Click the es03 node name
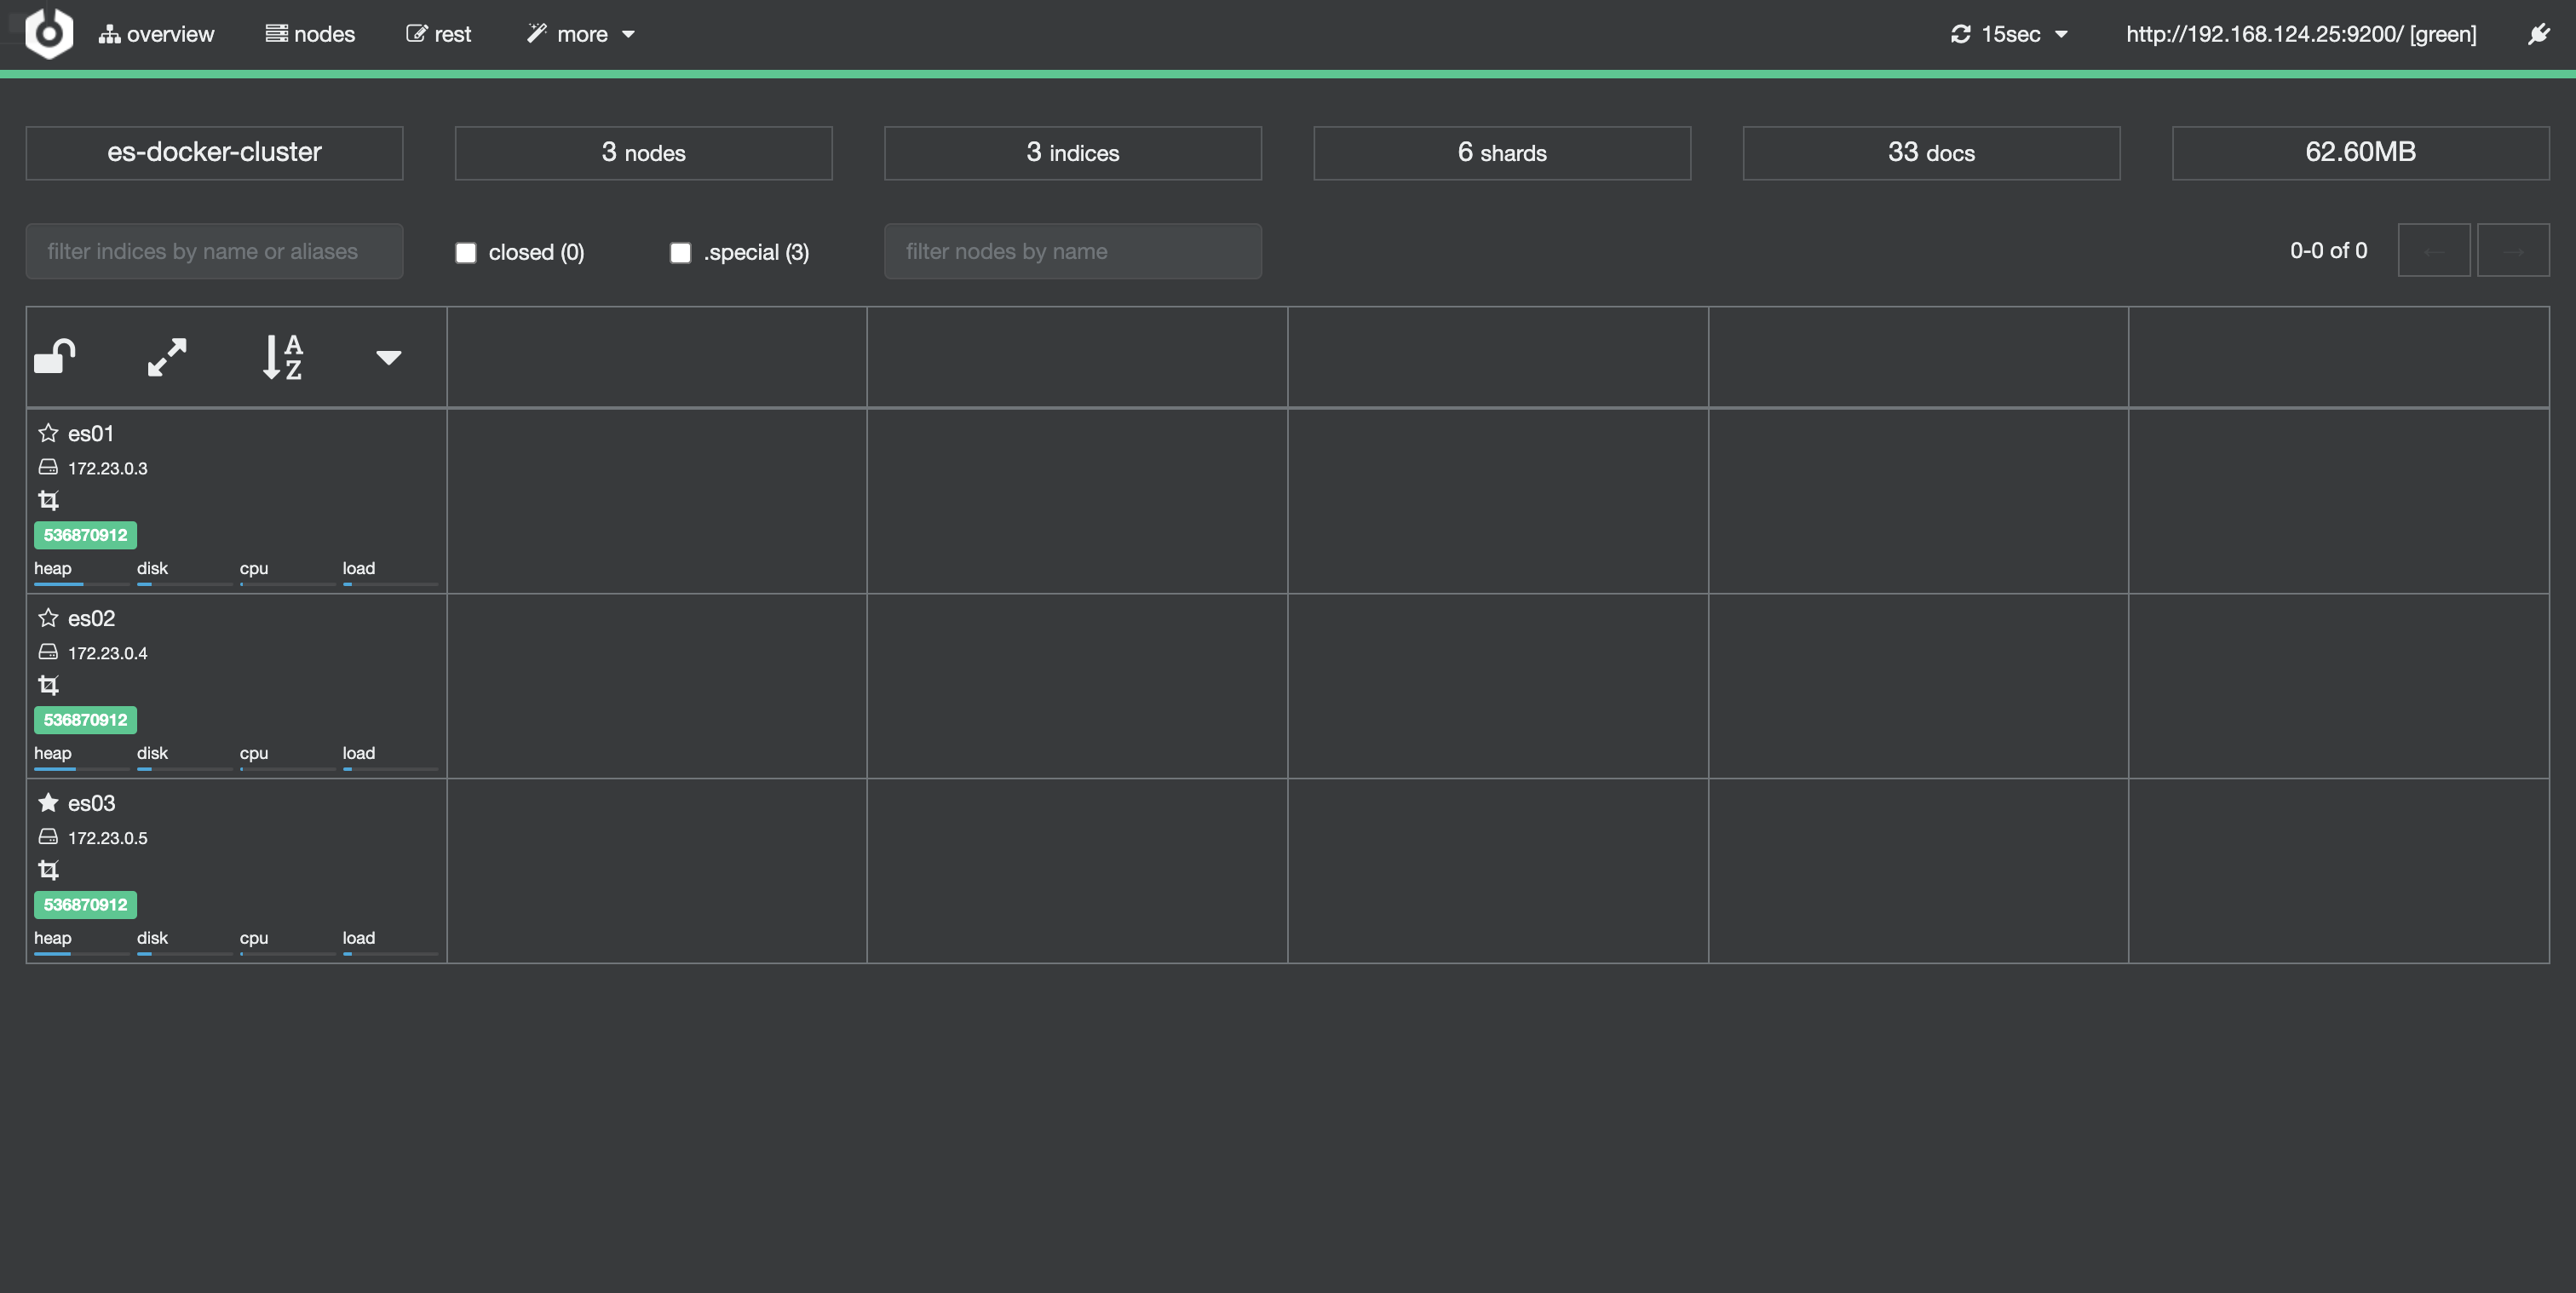The height and width of the screenshot is (1293, 2576). [x=91, y=803]
